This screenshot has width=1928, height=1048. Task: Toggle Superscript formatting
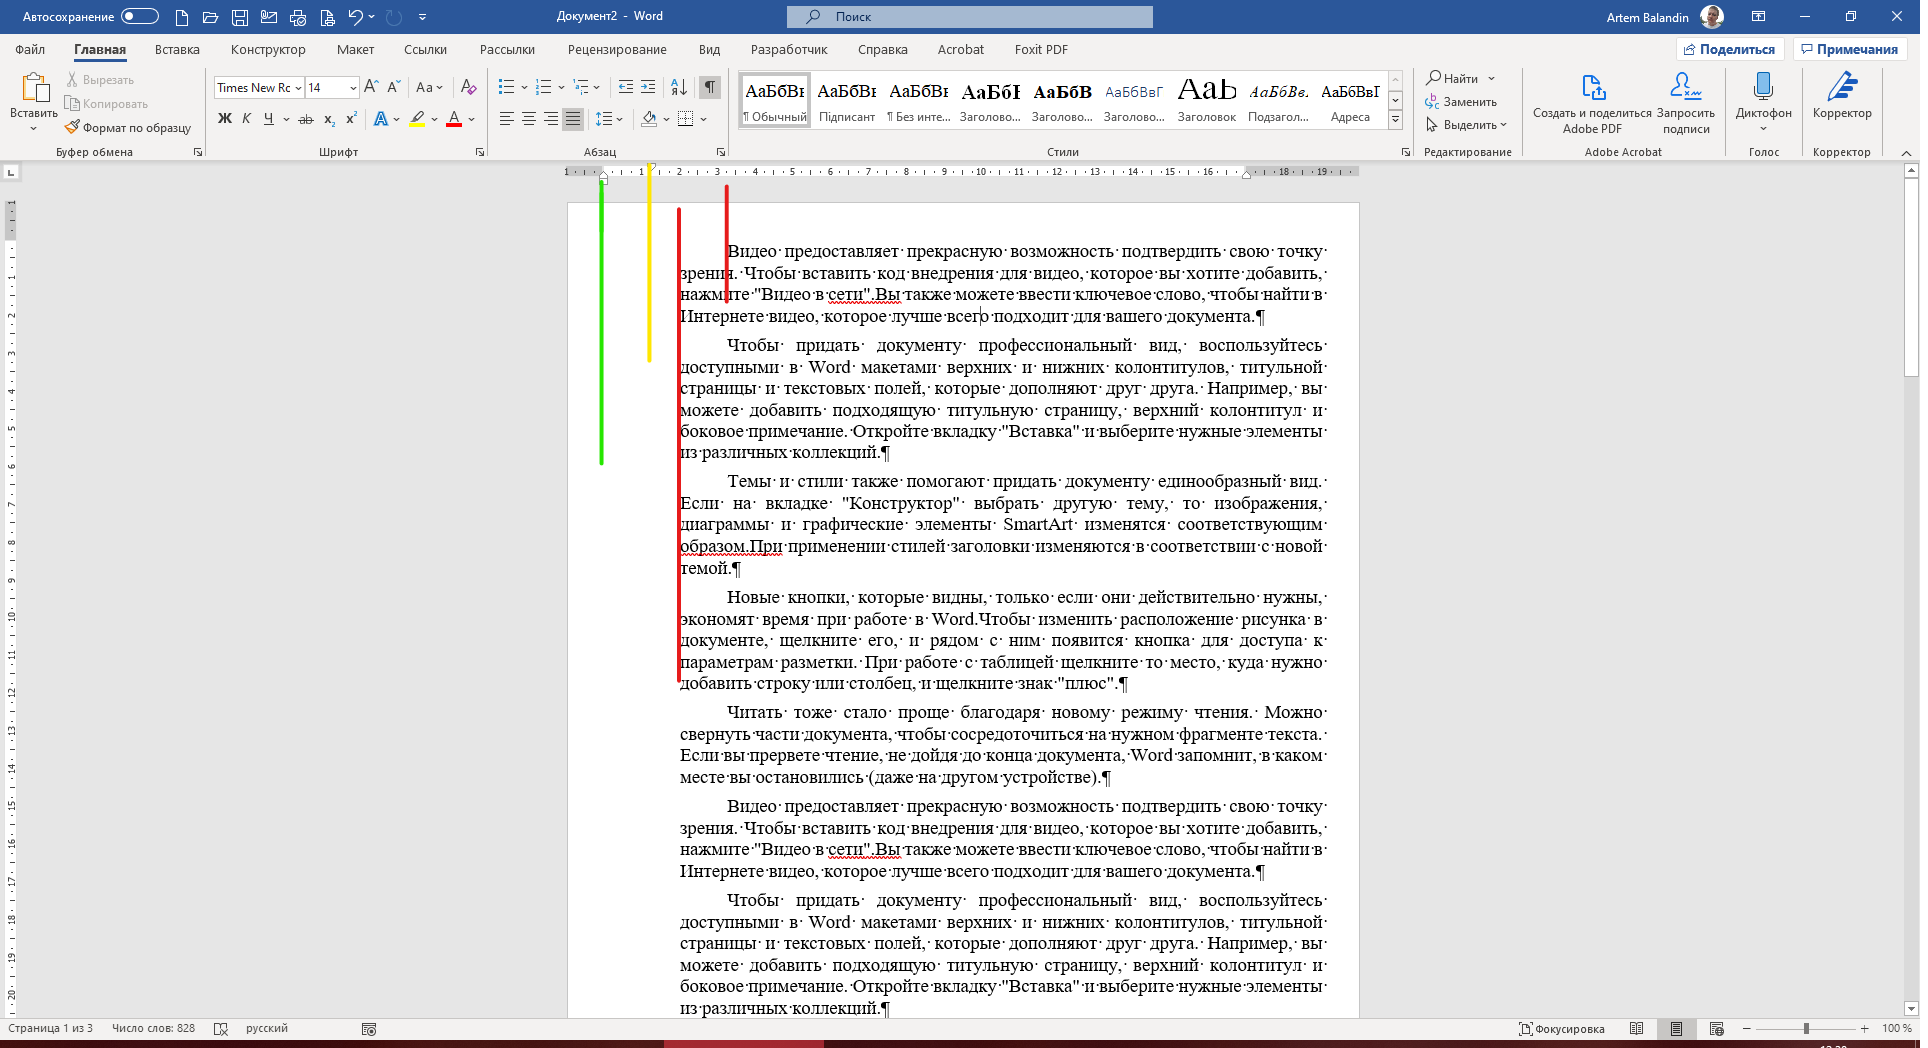(x=351, y=119)
